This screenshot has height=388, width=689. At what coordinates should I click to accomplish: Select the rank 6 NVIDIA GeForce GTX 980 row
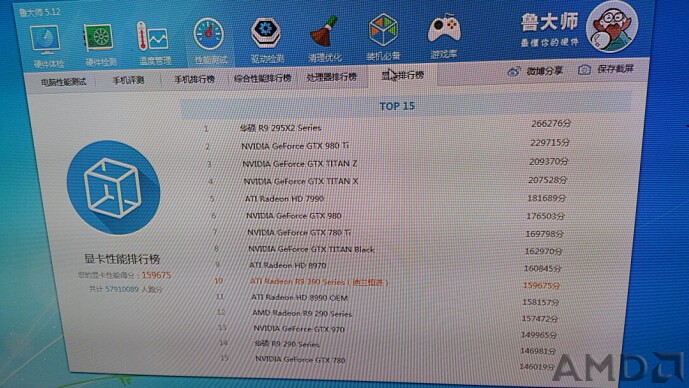click(x=294, y=216)
